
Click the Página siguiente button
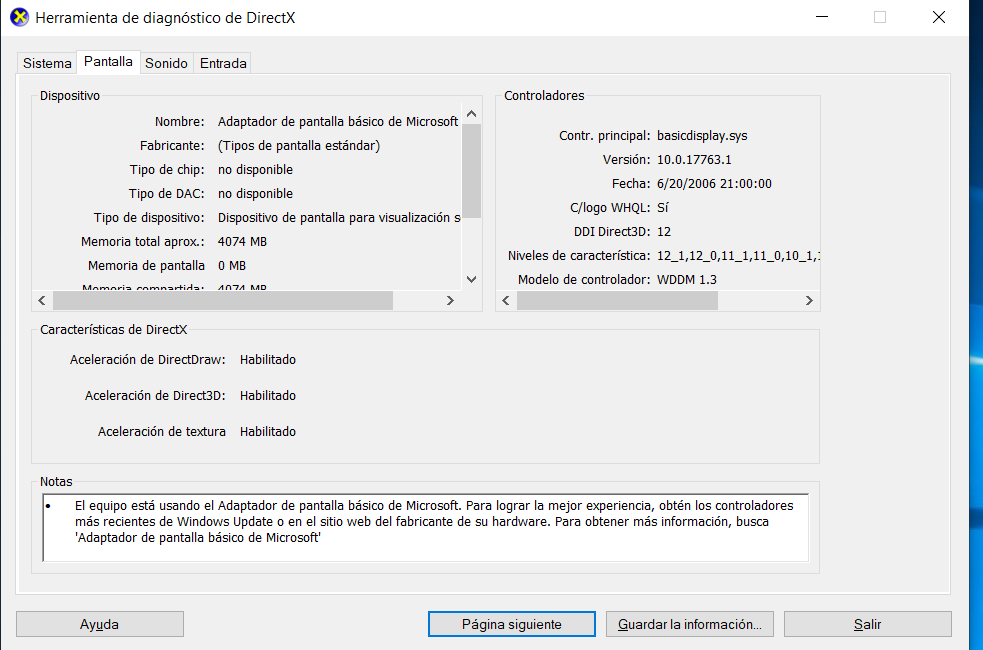pos(512,624)
